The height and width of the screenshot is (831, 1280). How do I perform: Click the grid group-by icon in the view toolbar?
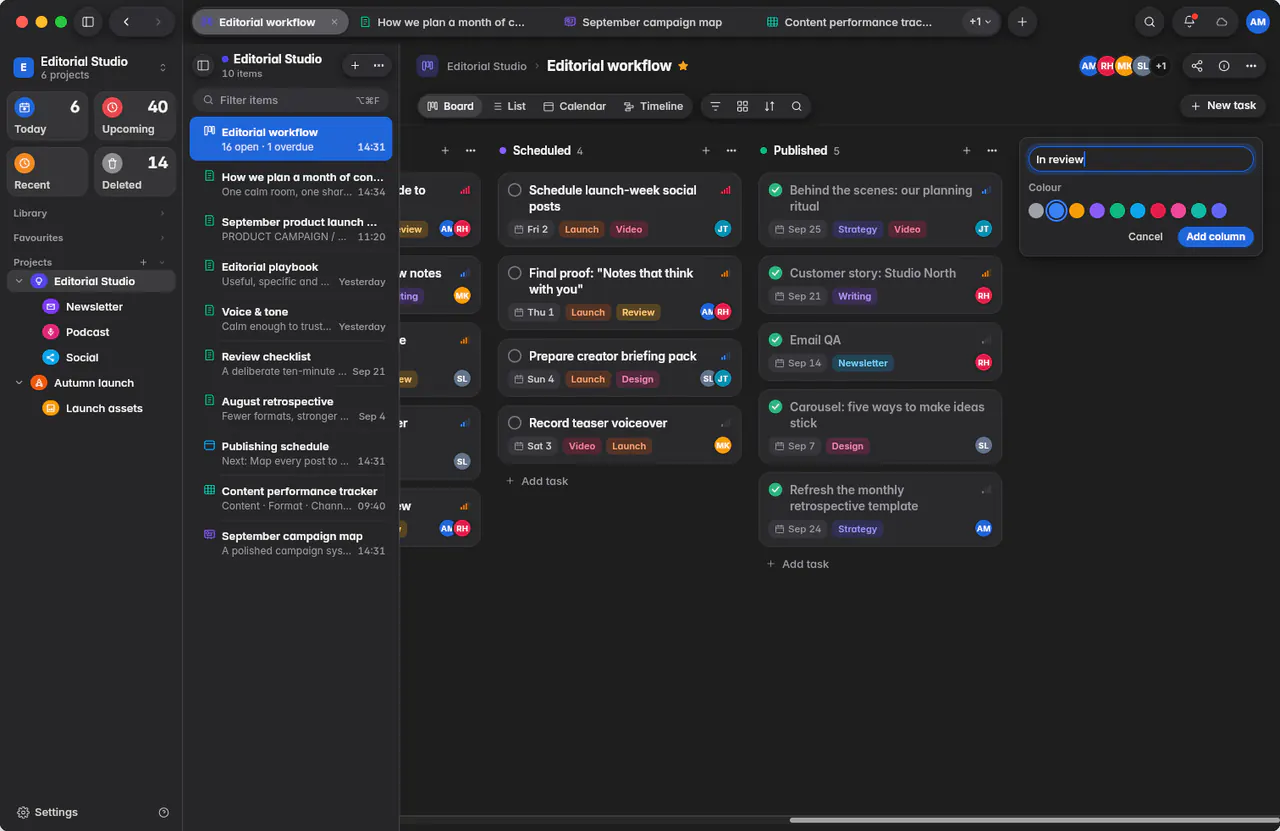(x=742, y=106)
